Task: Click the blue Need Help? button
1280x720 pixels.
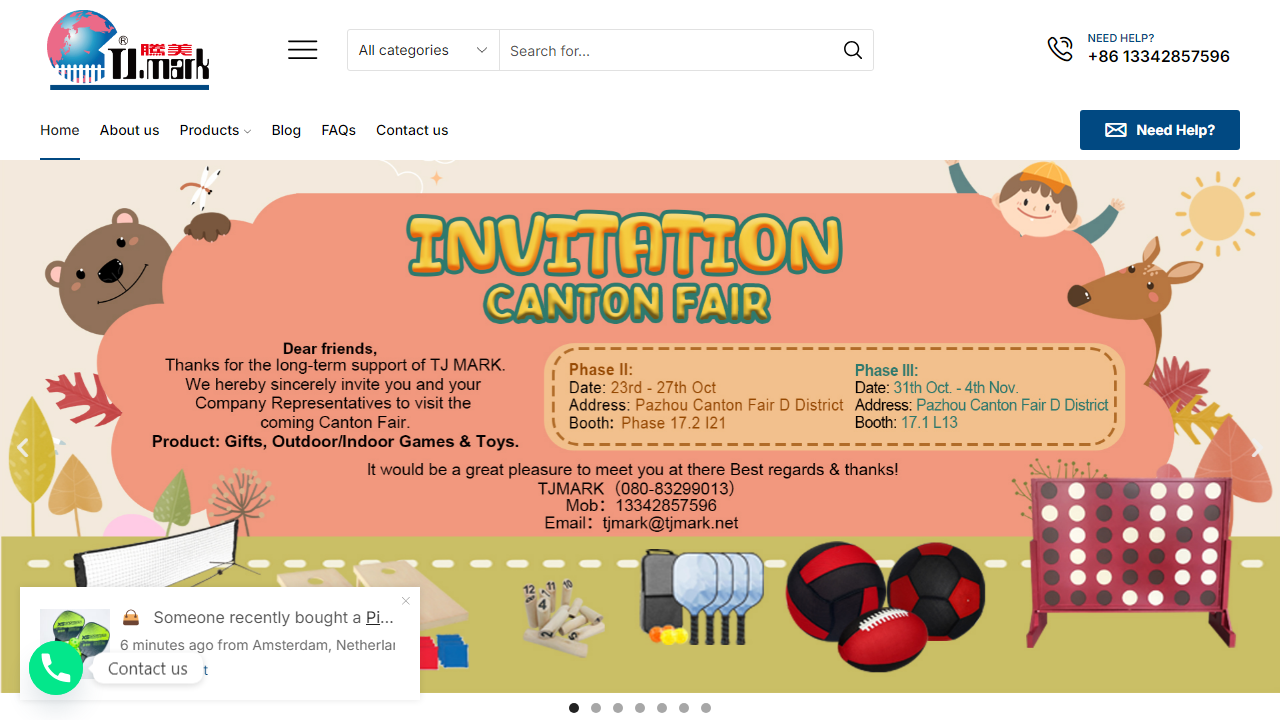Action: tap(1160, 130)
